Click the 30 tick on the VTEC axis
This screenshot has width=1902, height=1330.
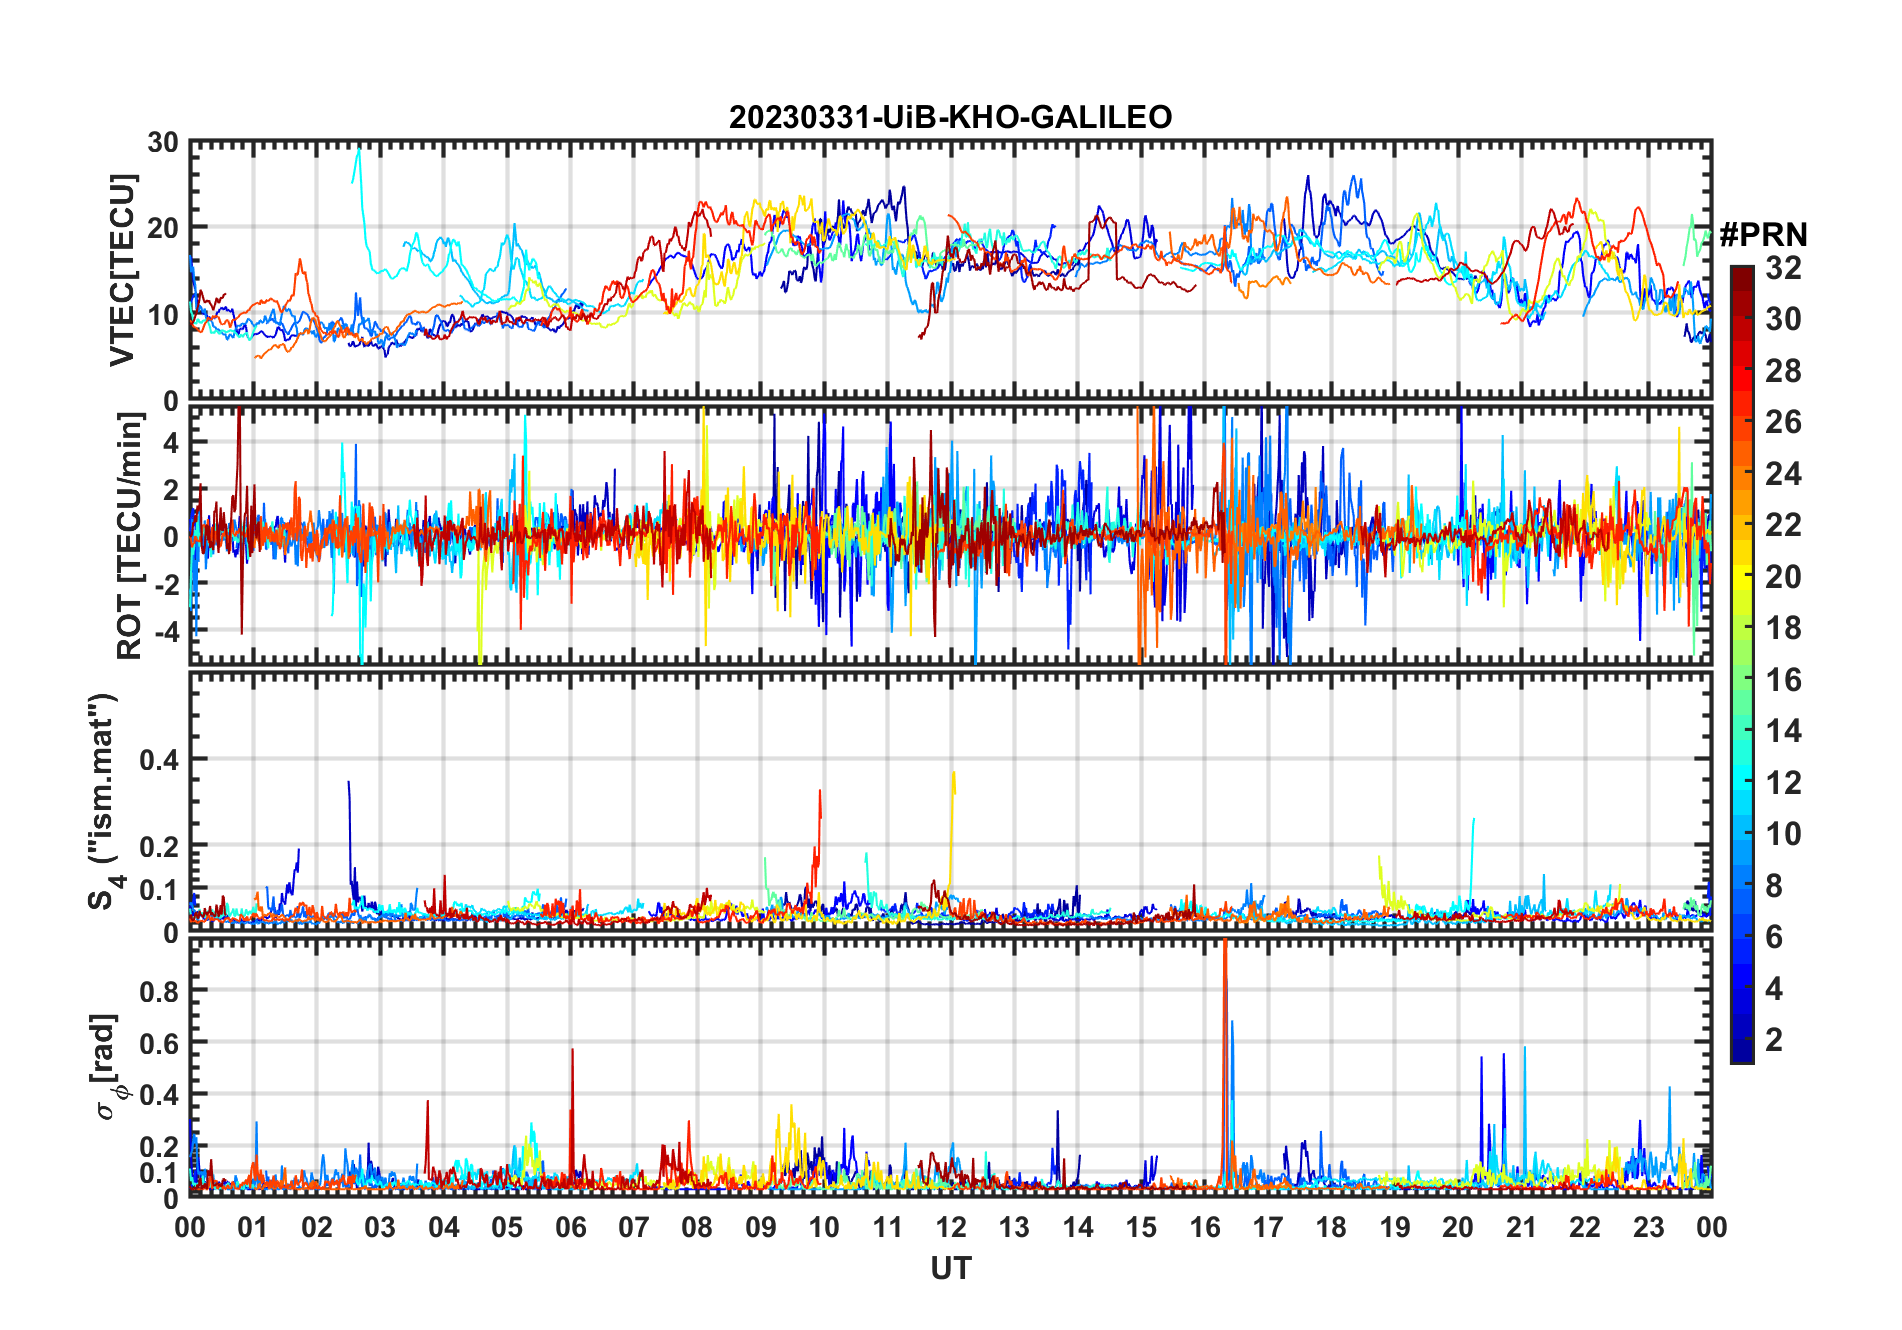163,143
